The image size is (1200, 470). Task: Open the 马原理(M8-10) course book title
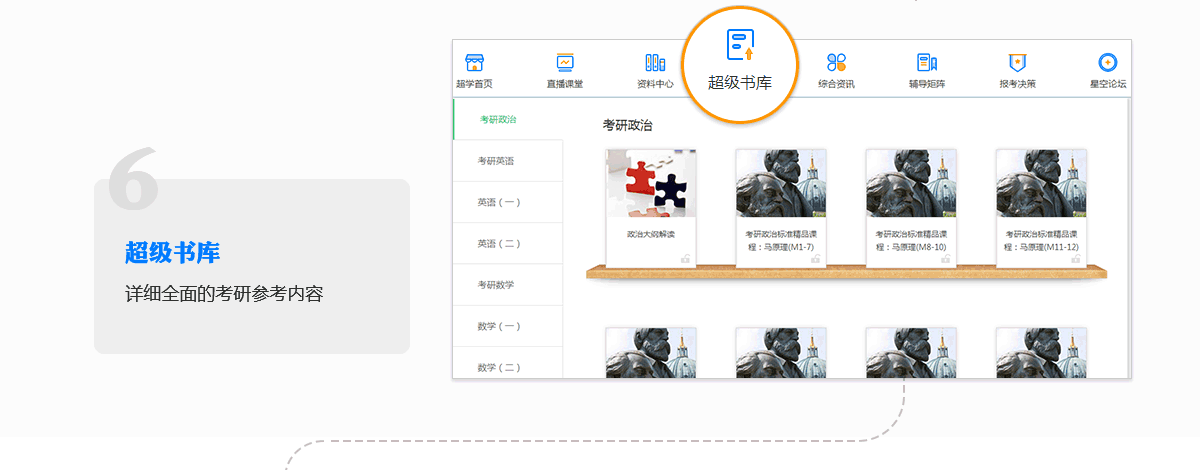pos(911,240)
